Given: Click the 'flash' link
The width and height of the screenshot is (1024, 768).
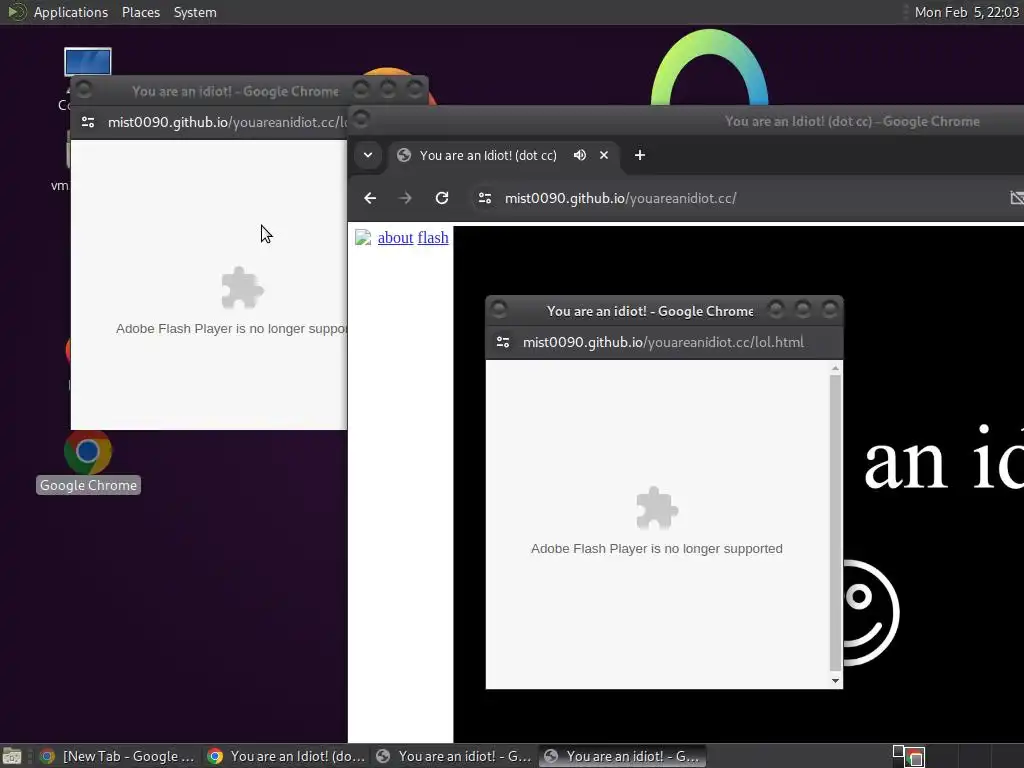Looking at the screenshot, I should coord(433,238).
